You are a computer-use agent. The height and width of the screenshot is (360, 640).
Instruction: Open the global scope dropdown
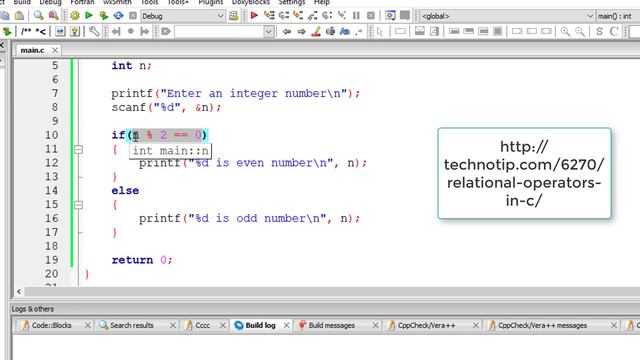[x=507, y=16]
